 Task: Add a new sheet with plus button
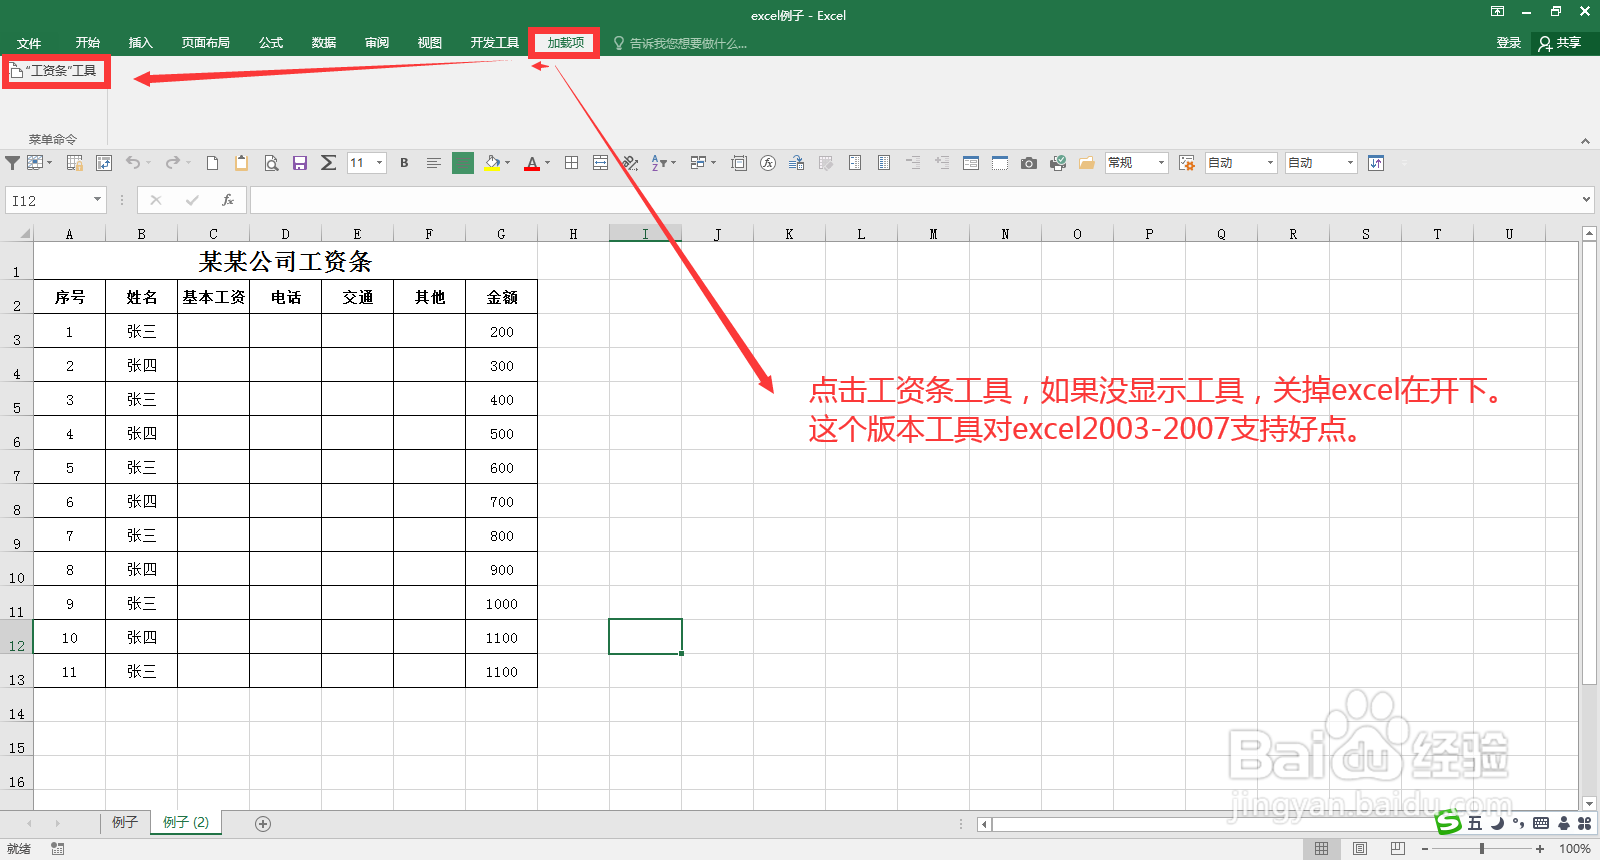(x=263, y=824)
